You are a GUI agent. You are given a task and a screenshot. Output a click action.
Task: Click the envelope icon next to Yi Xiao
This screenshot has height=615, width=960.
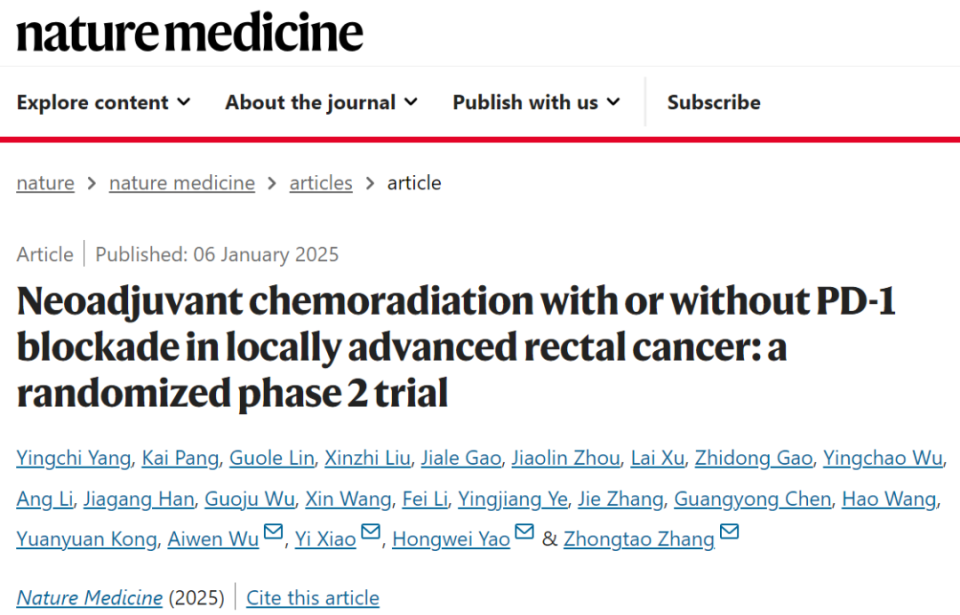point(371,533)
